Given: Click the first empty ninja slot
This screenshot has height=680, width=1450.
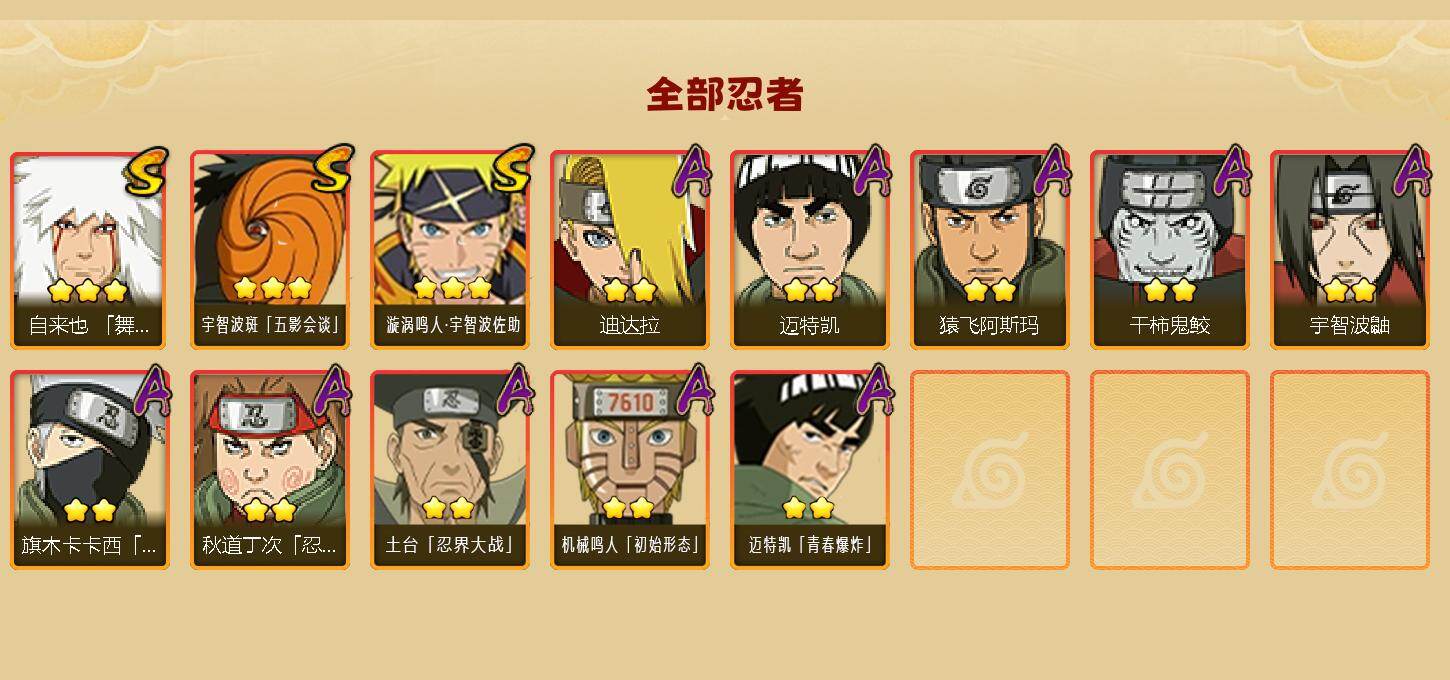Looking at the screenshot, I should pos(990,470).
